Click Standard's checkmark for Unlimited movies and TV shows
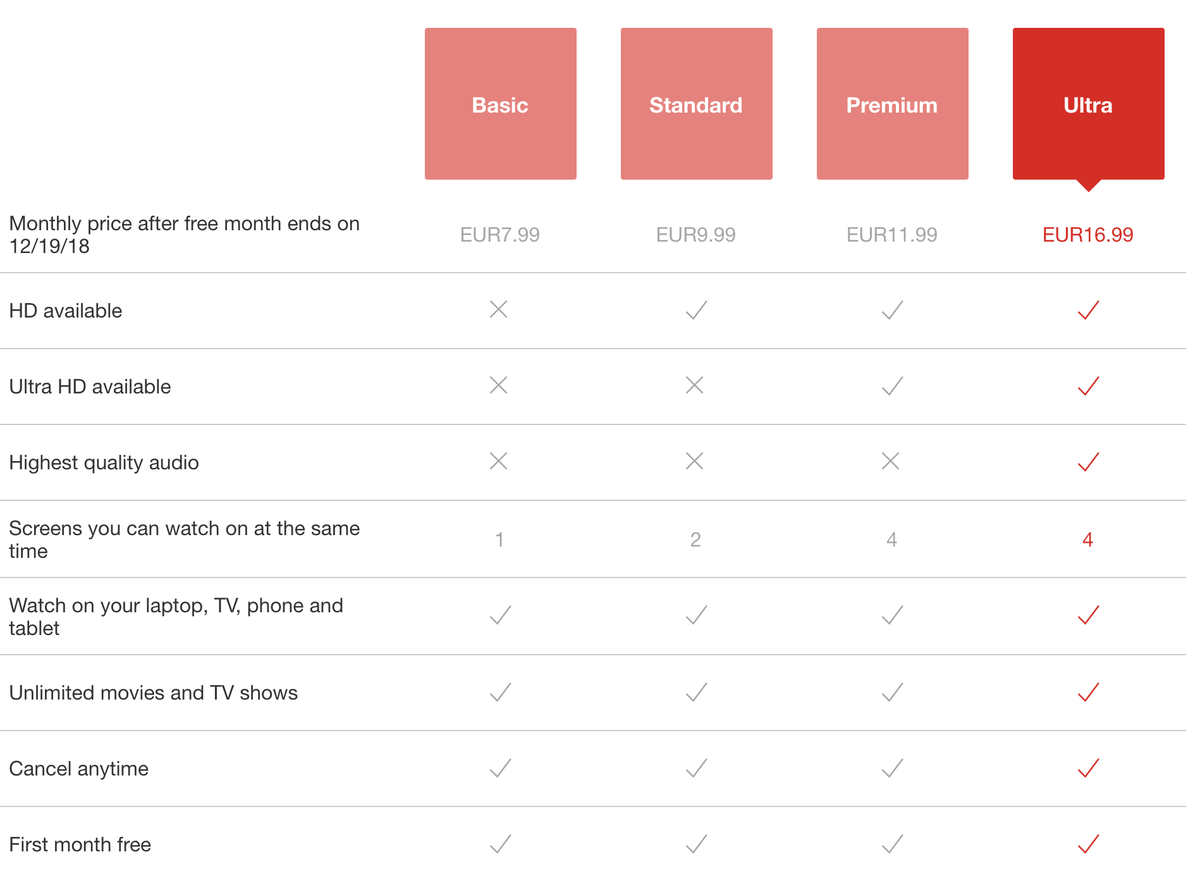1200x883 pixels. (696, 692)
